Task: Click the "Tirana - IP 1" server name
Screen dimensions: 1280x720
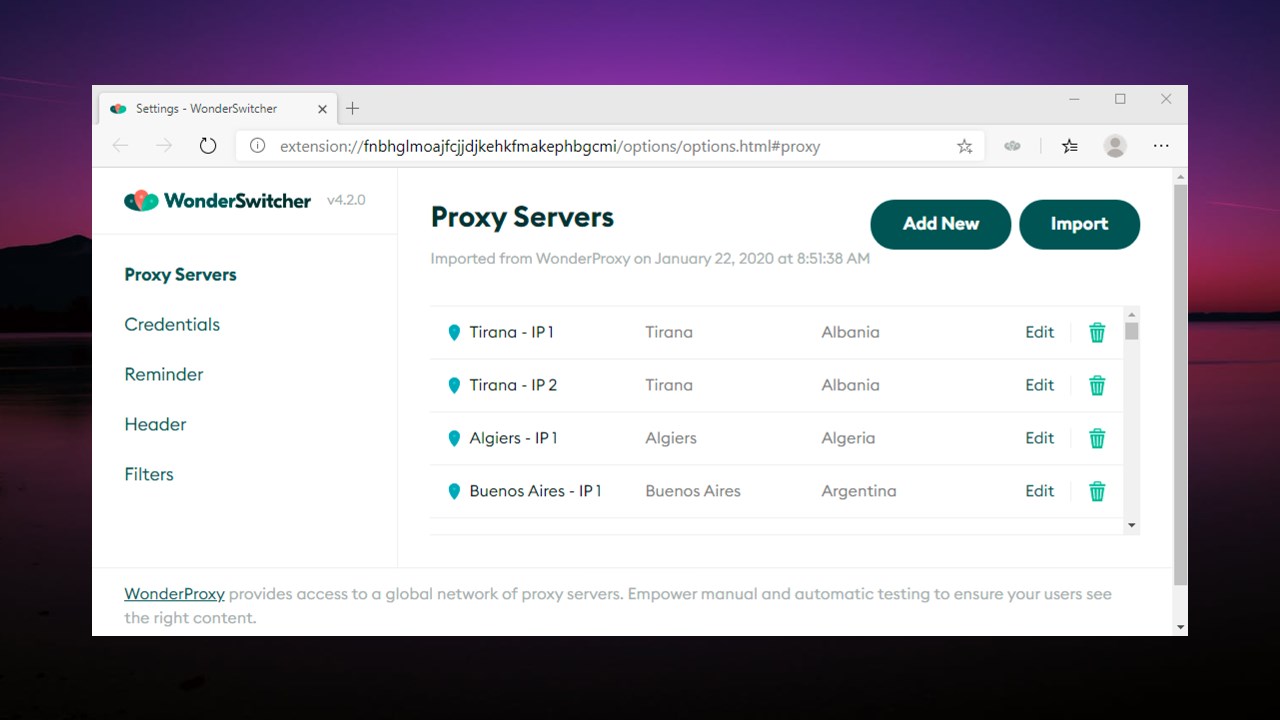Action: (511, 332)
